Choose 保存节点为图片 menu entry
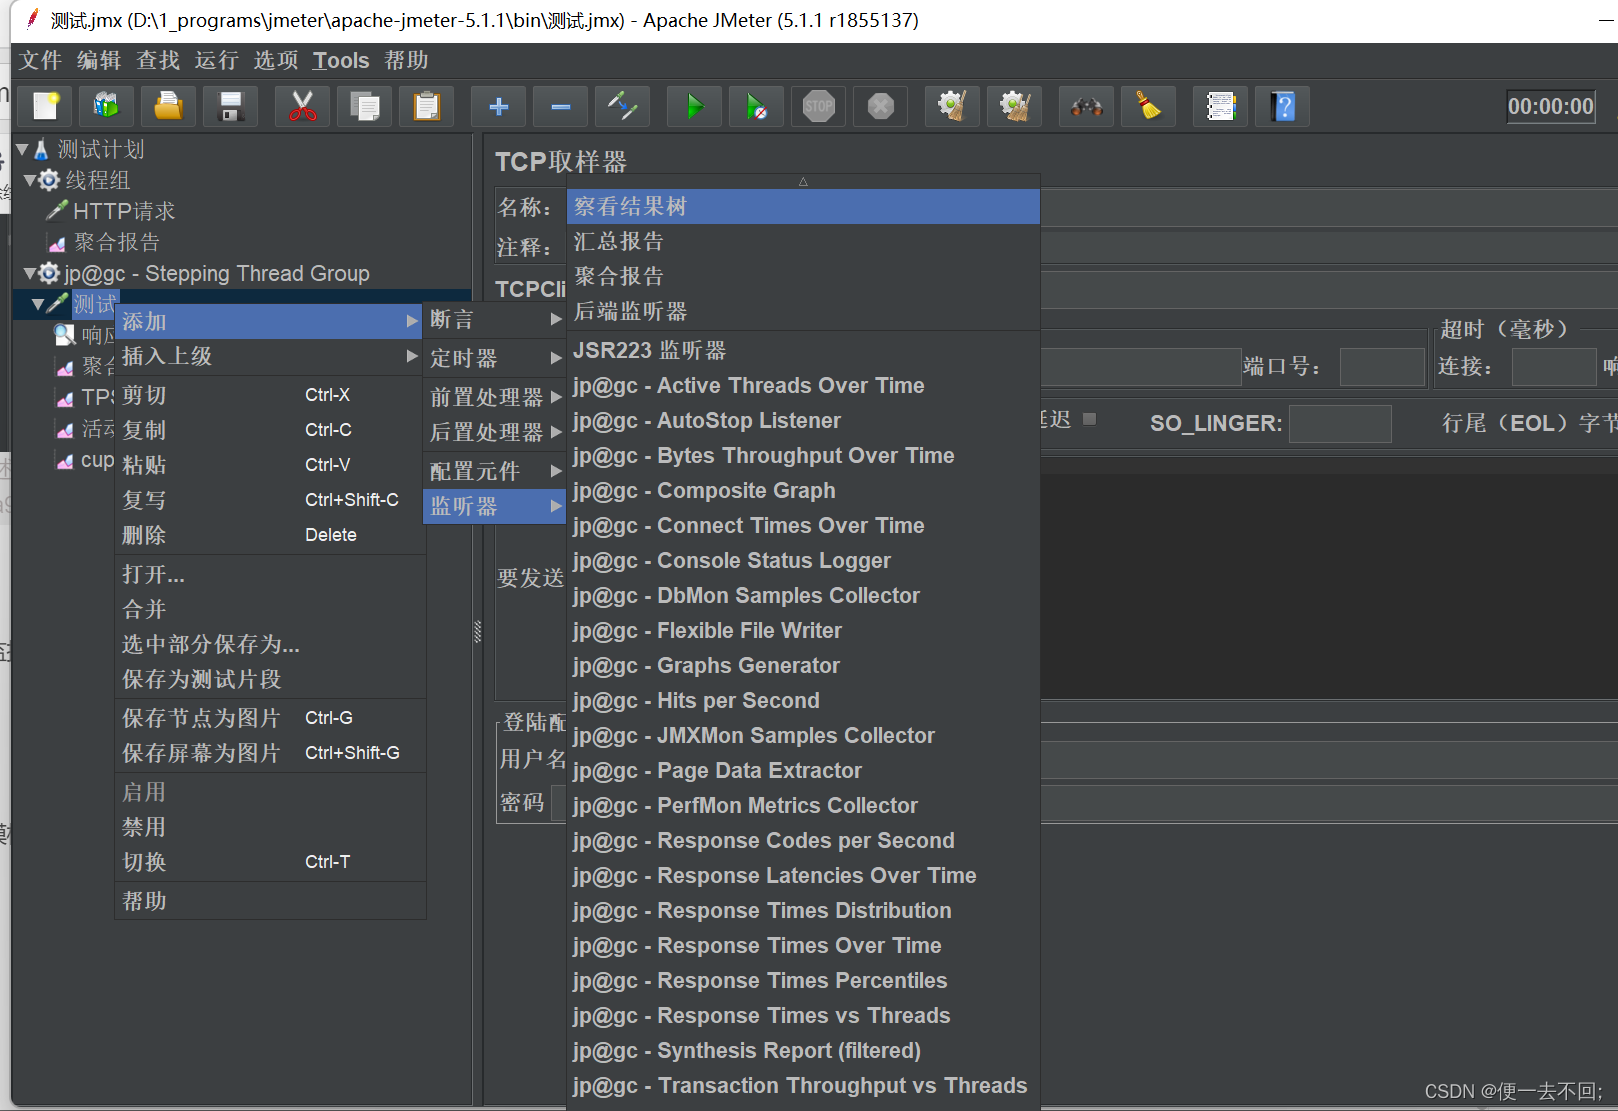The width and height of the screenshot is (1618, 1111). pyautogui.click(x=269, y=718)
